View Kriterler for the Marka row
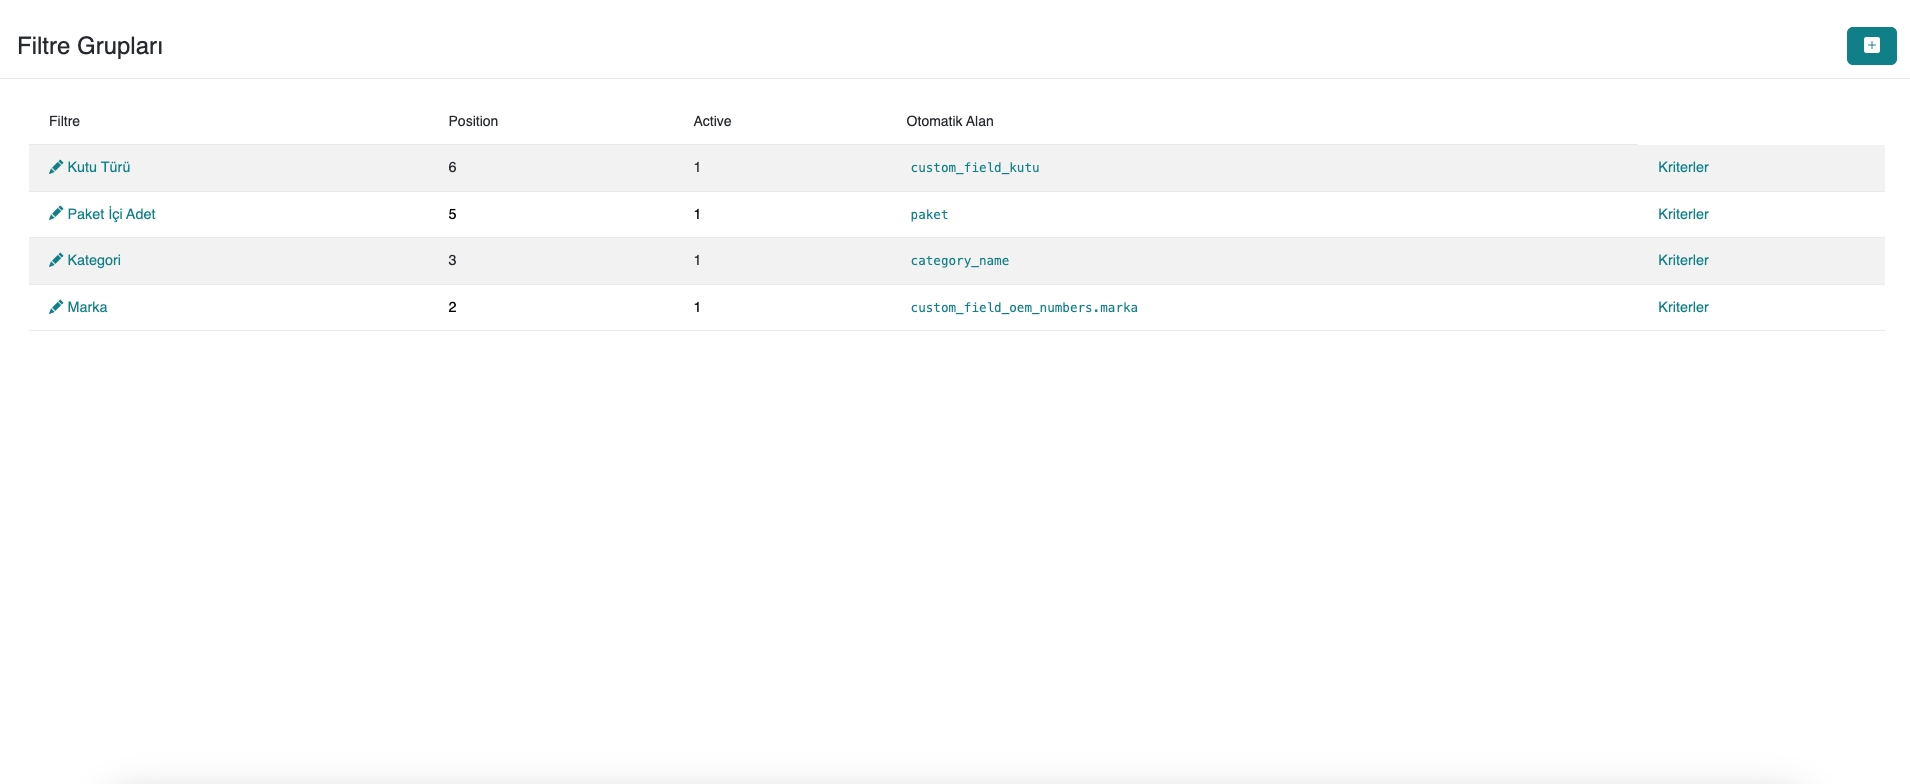The height and width of the screenshot is (784, 1910). (1683, 307)
